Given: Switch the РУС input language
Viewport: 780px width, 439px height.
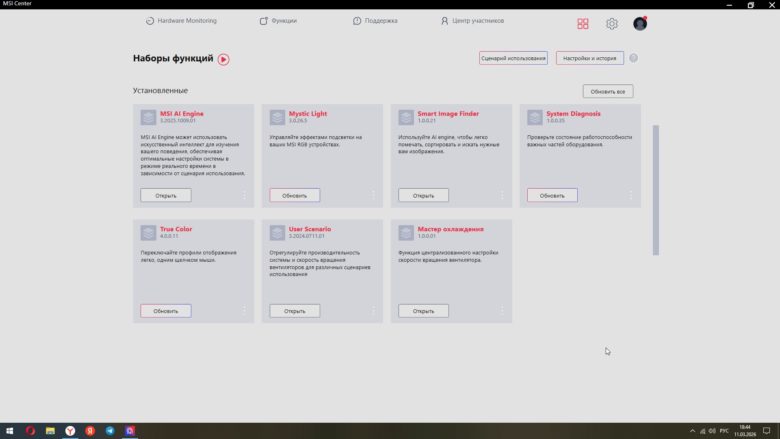Looking at the screenshot, I should [x=724, y=431].
